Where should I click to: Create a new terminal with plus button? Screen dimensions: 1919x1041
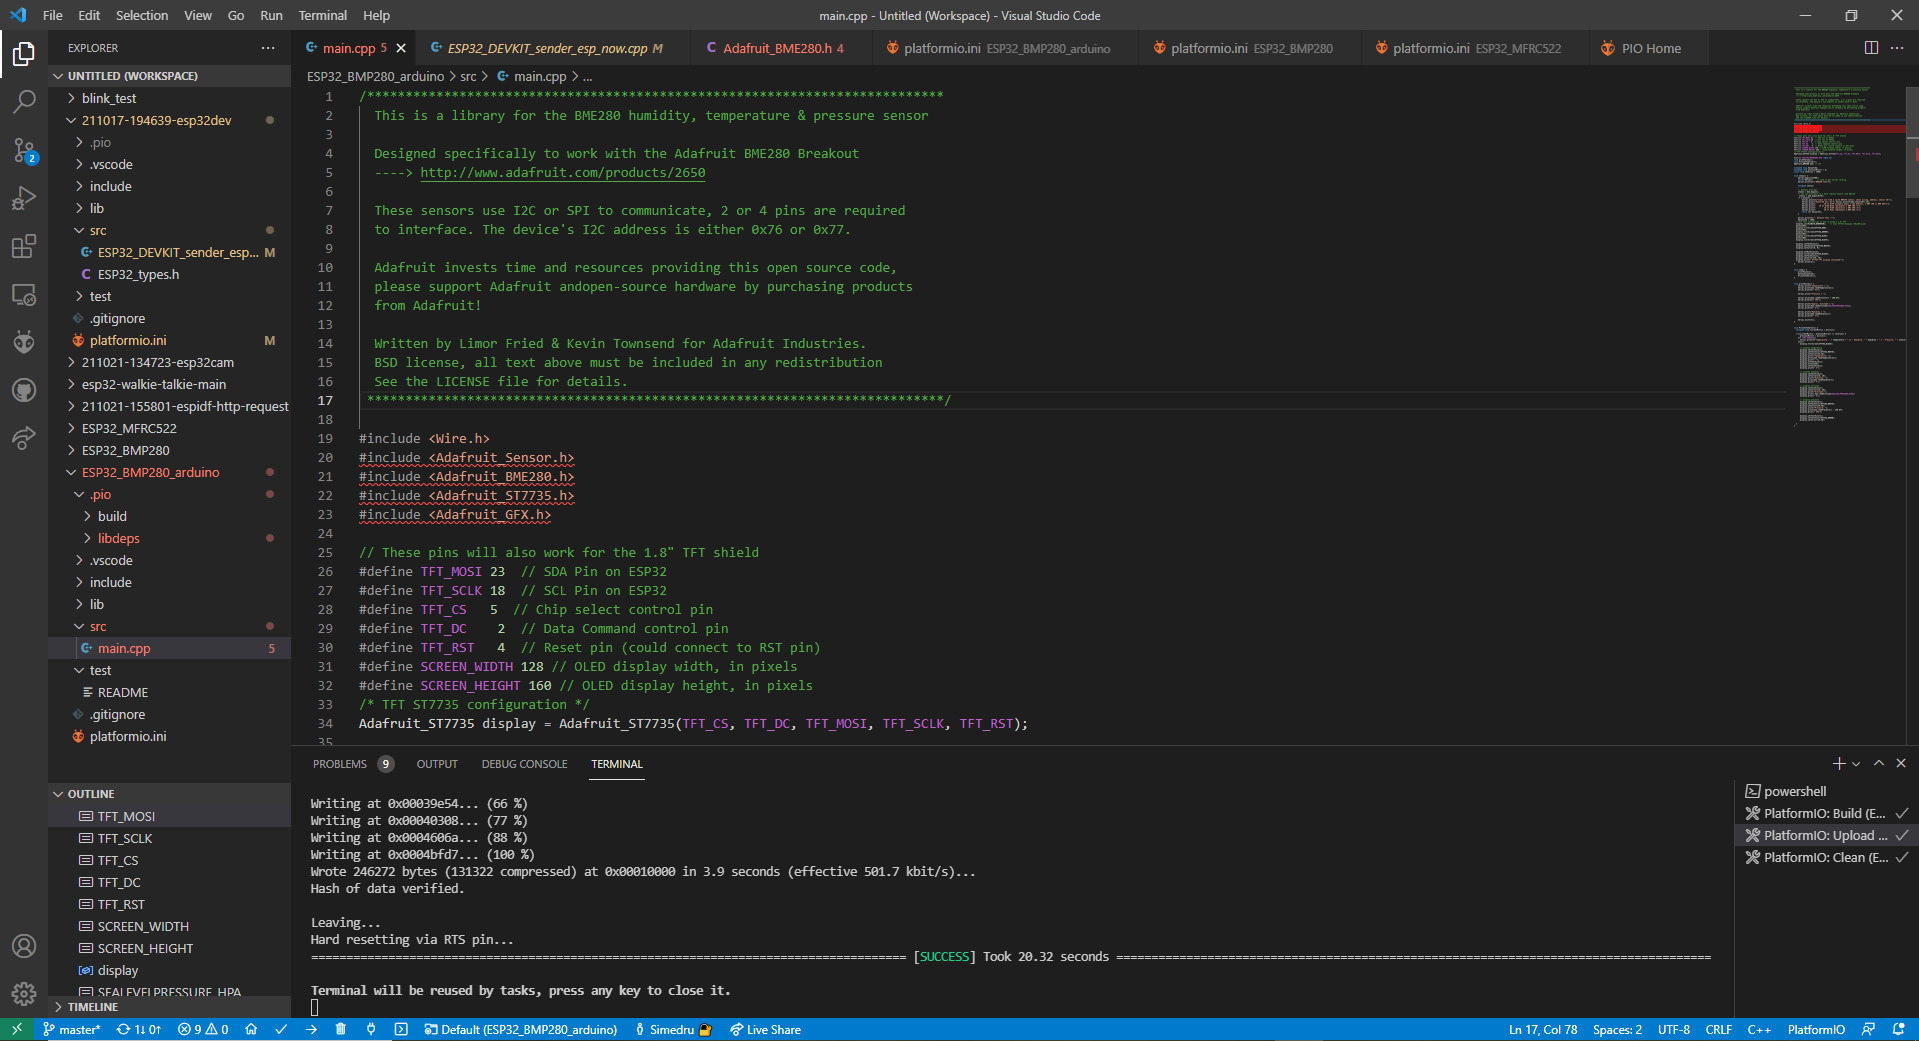coord(1838,763)
